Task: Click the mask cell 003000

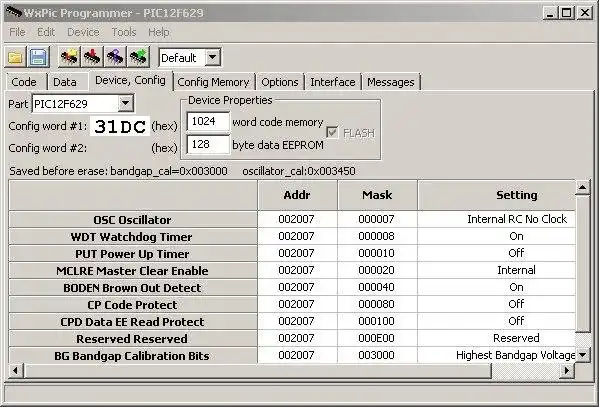Action: [x=377, y=355]
